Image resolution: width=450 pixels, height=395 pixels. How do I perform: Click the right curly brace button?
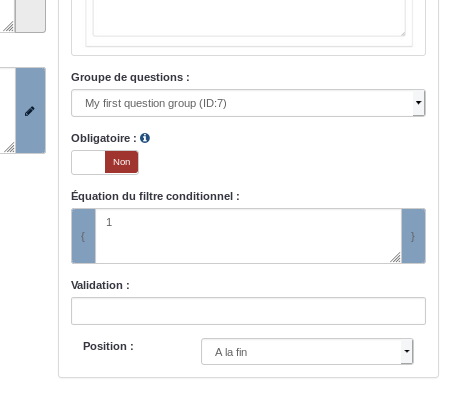(413, 236)
